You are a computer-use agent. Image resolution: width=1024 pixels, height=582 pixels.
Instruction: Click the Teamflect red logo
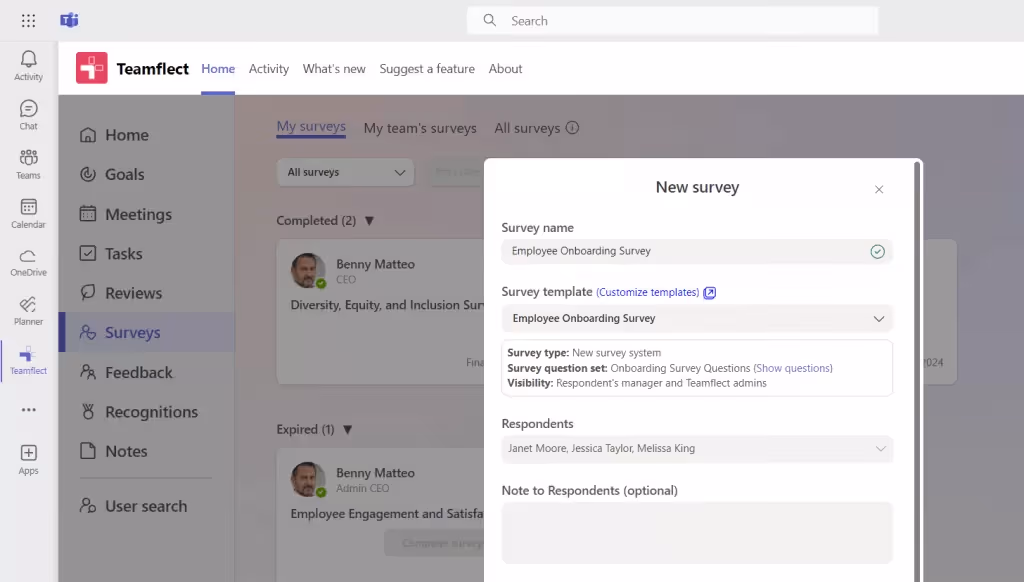(91, 68)
